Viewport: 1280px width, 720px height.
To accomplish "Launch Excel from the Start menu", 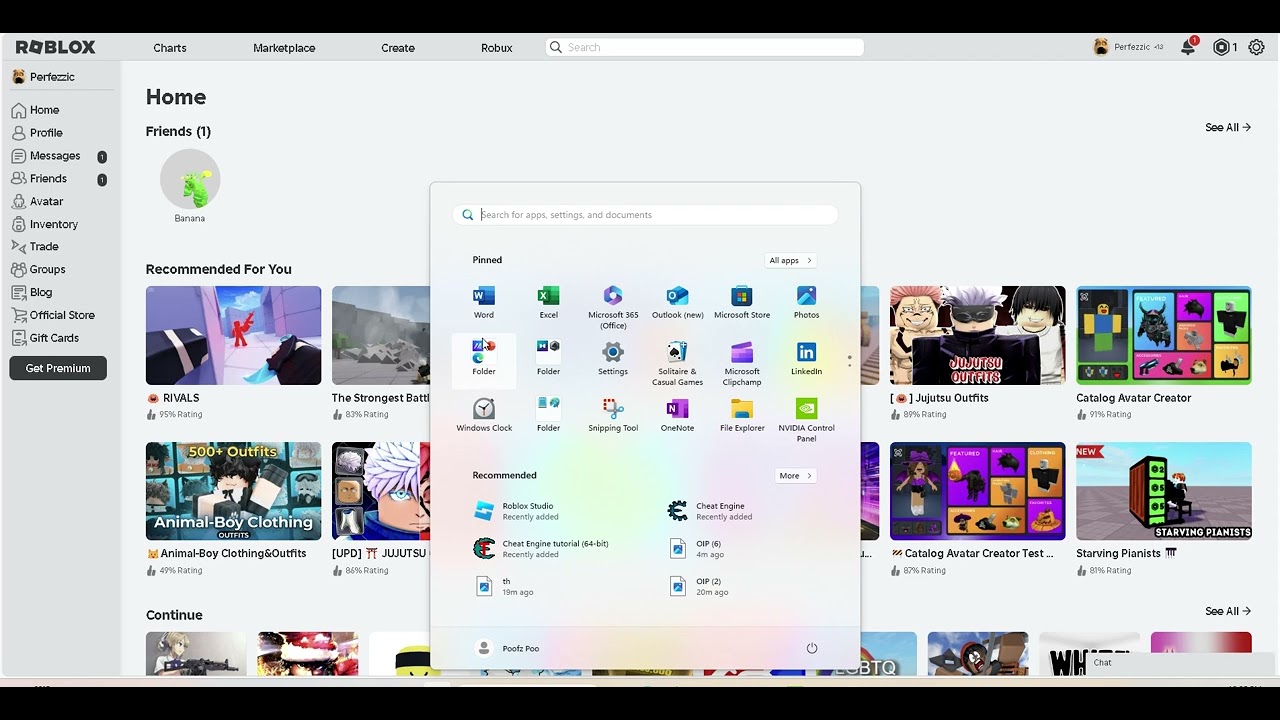I will [548, 302].
